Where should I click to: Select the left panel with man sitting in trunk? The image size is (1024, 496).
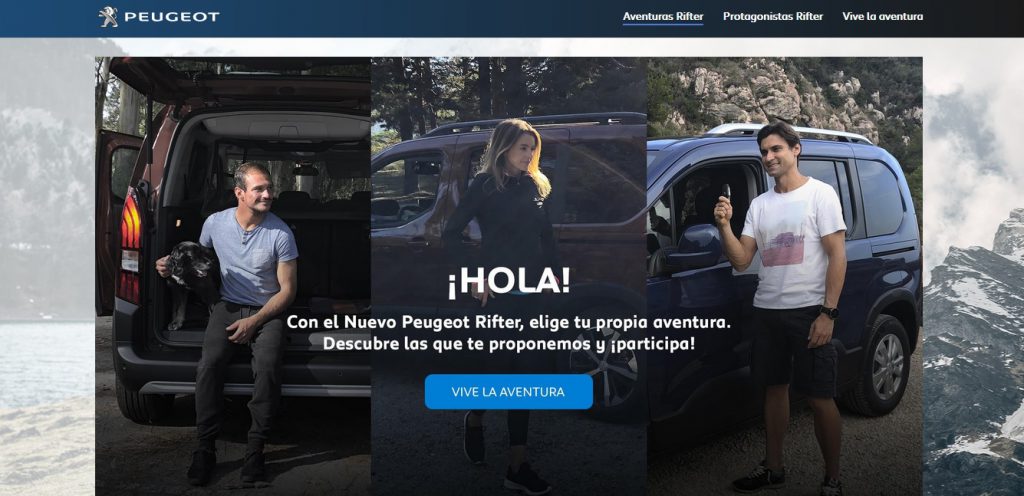click(233, 276)
